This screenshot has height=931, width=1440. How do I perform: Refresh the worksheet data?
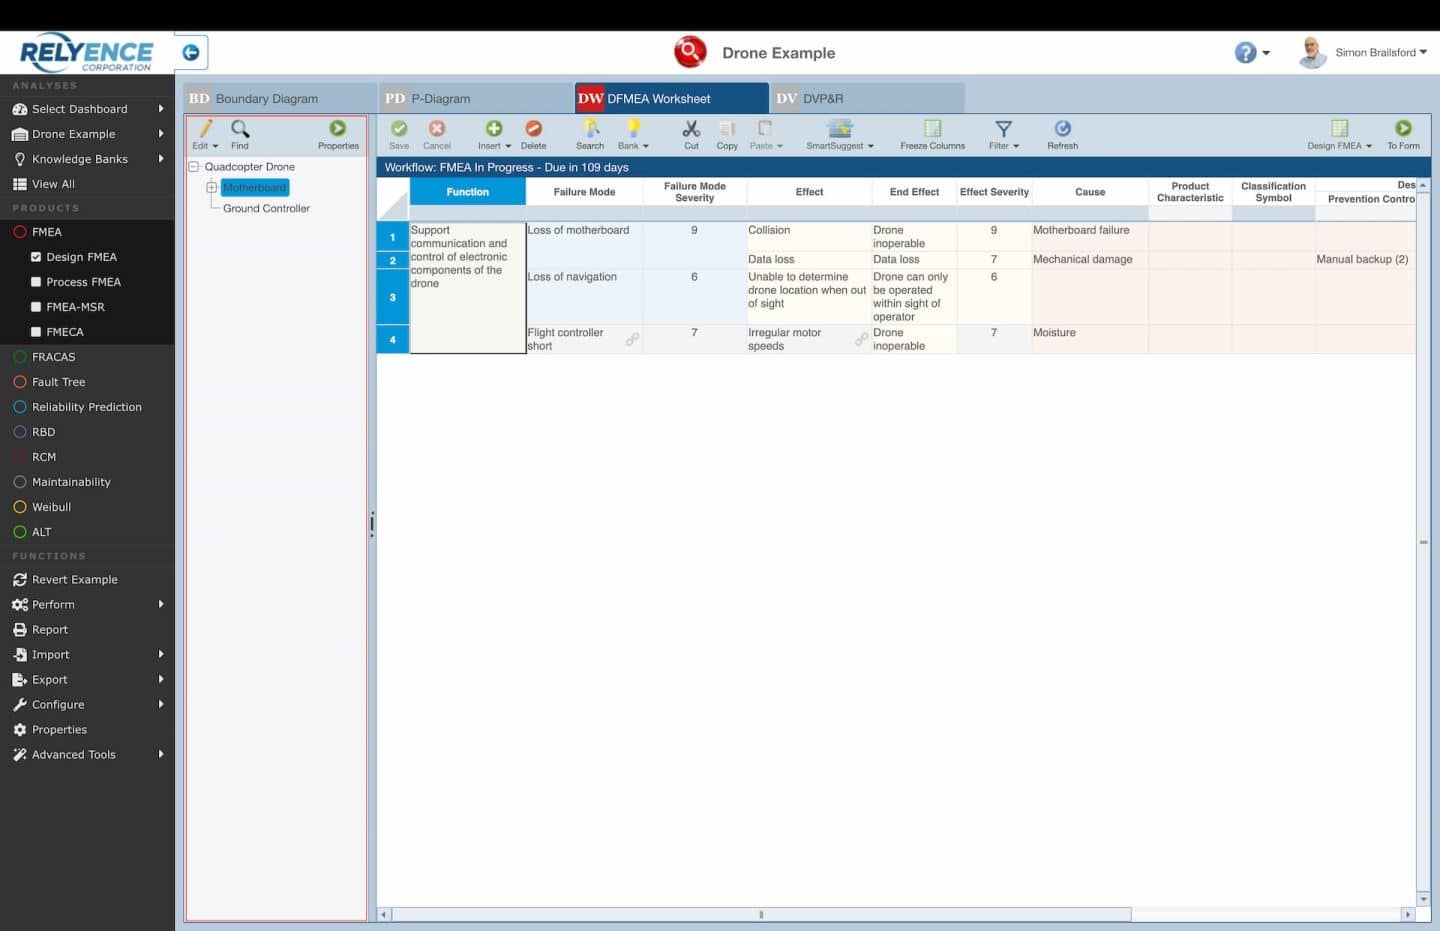click(1061, 133)
